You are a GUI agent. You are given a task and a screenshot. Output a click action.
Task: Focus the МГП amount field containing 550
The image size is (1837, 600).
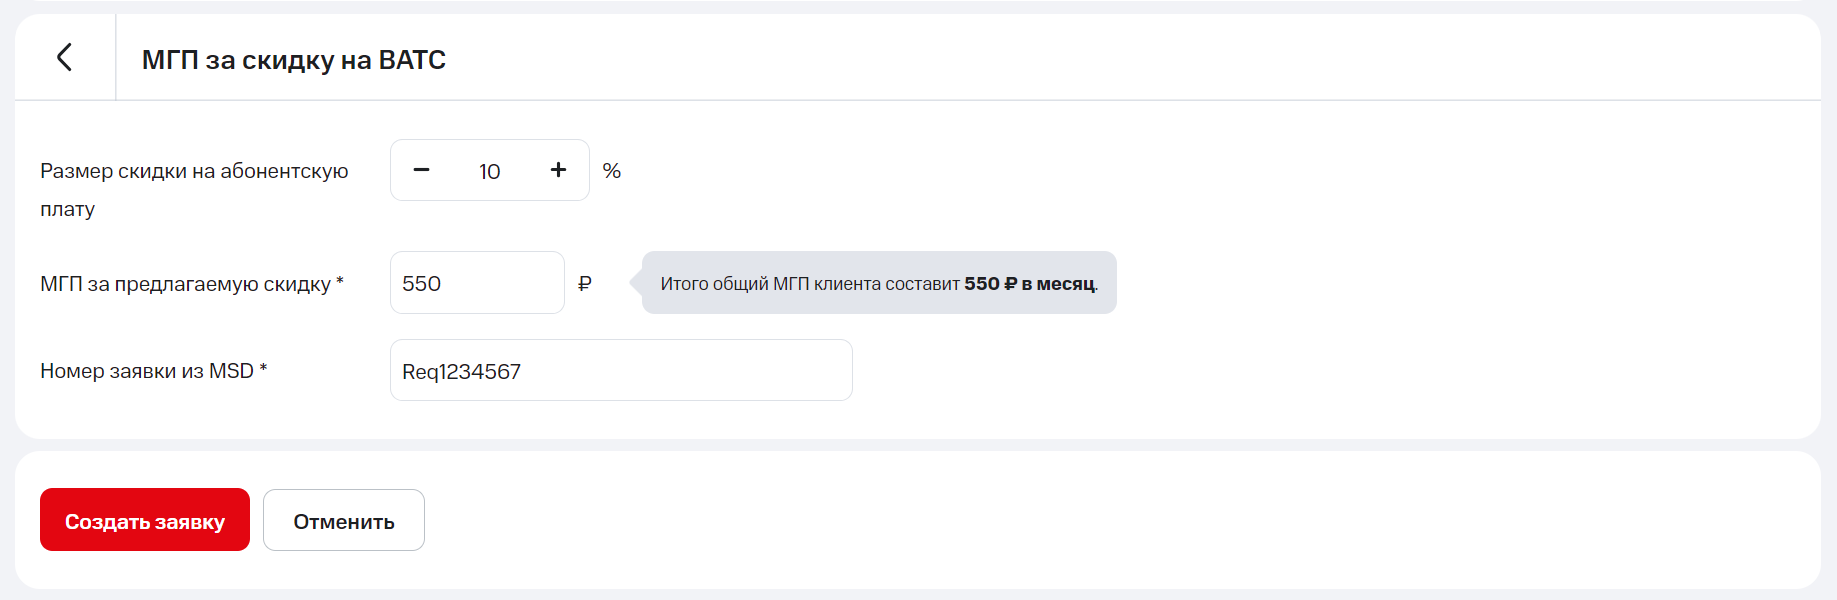tap(476, 283)
